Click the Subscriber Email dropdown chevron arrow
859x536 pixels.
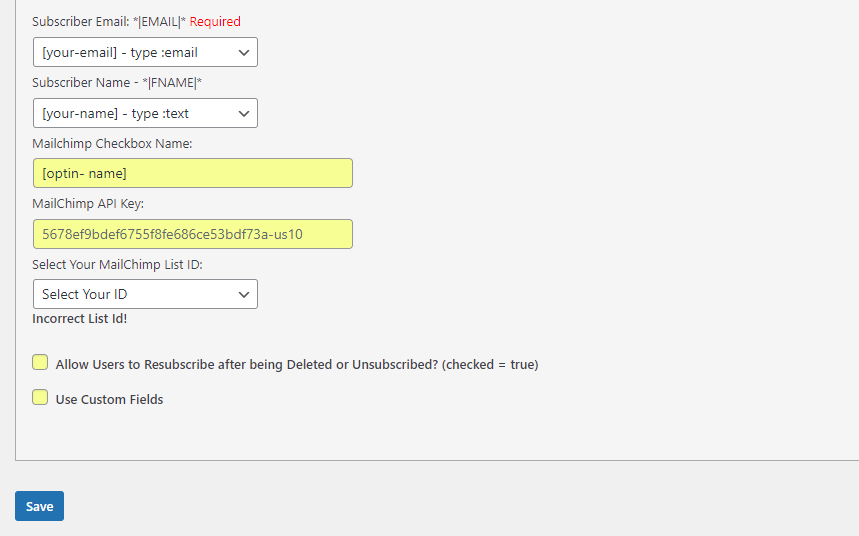tap(243, 52)
